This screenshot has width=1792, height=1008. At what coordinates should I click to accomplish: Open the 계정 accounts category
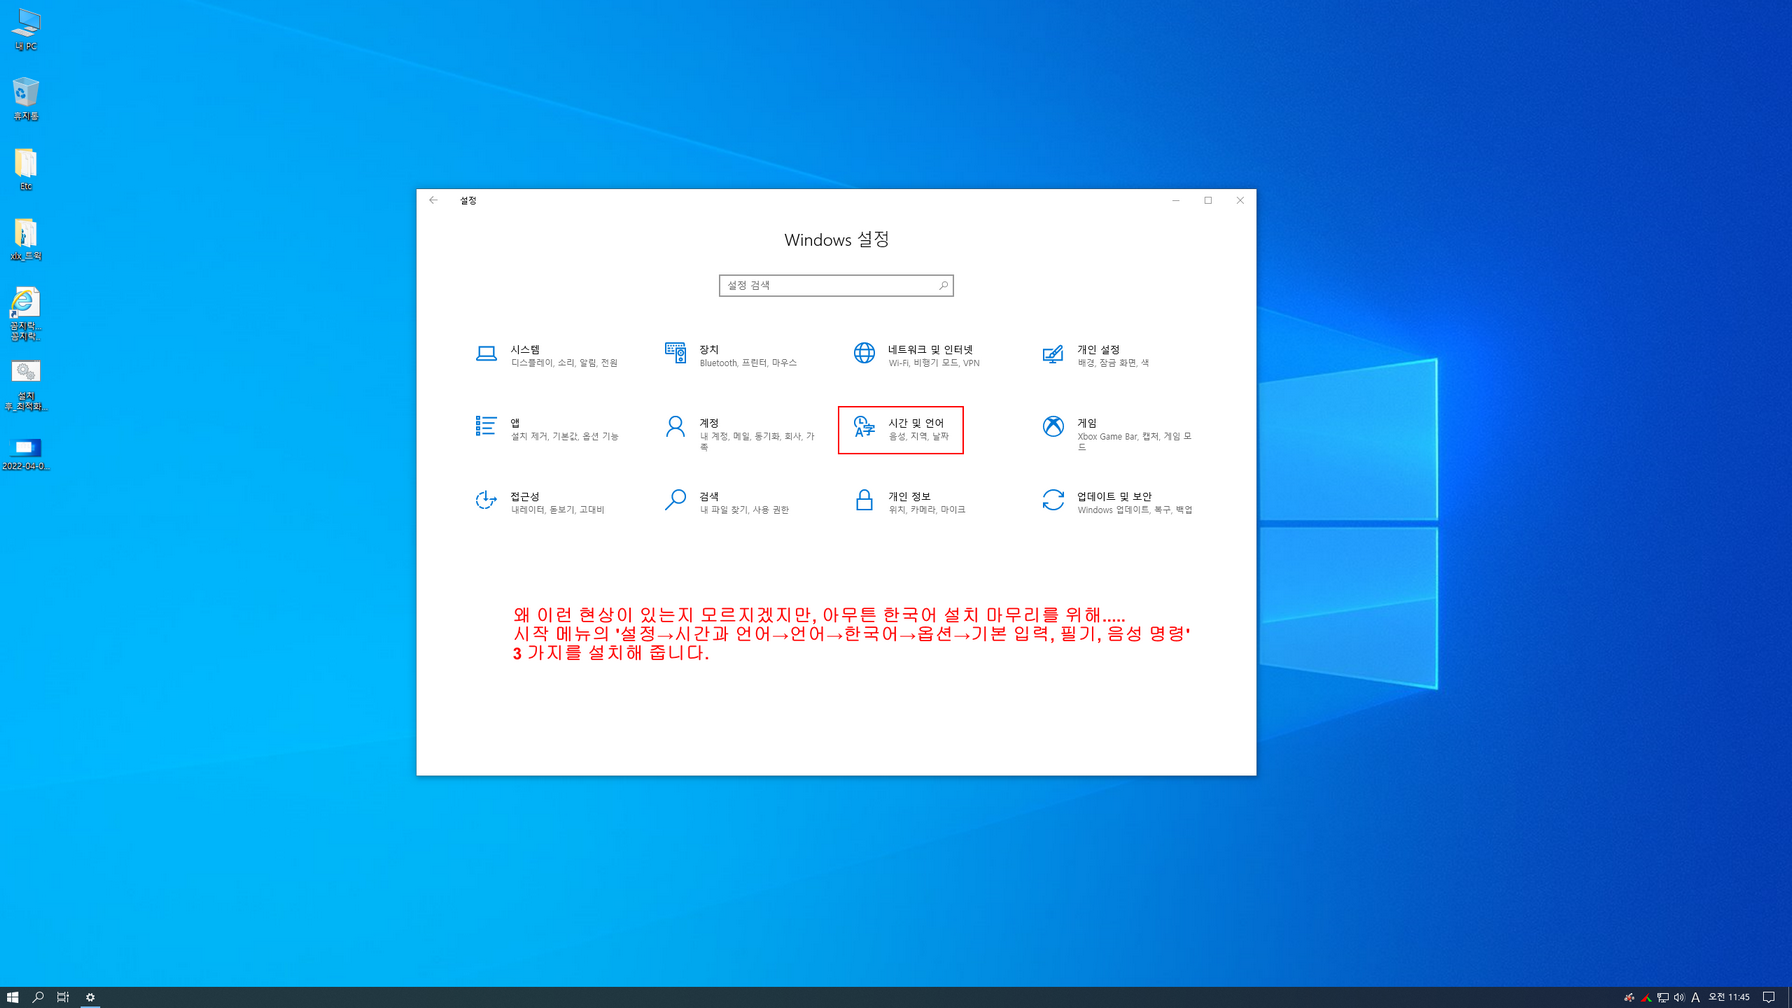[x=739, y=434]
